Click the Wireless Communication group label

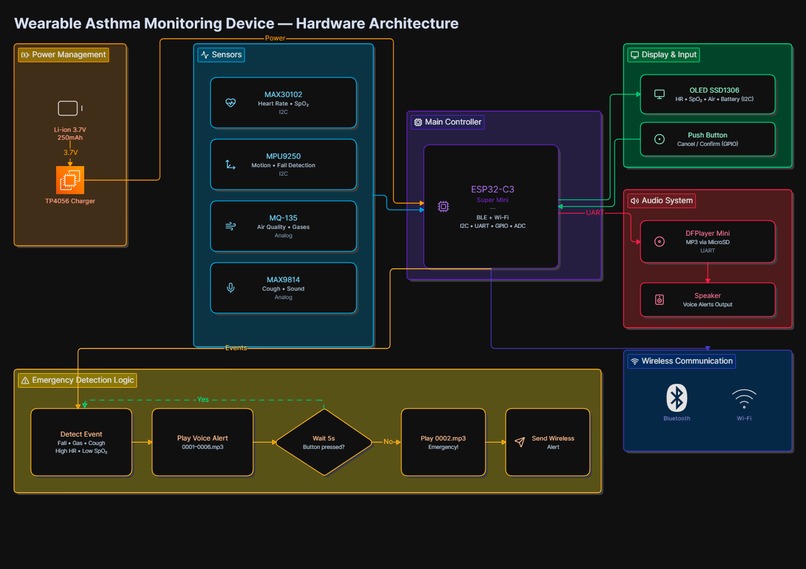pos(687,361)
